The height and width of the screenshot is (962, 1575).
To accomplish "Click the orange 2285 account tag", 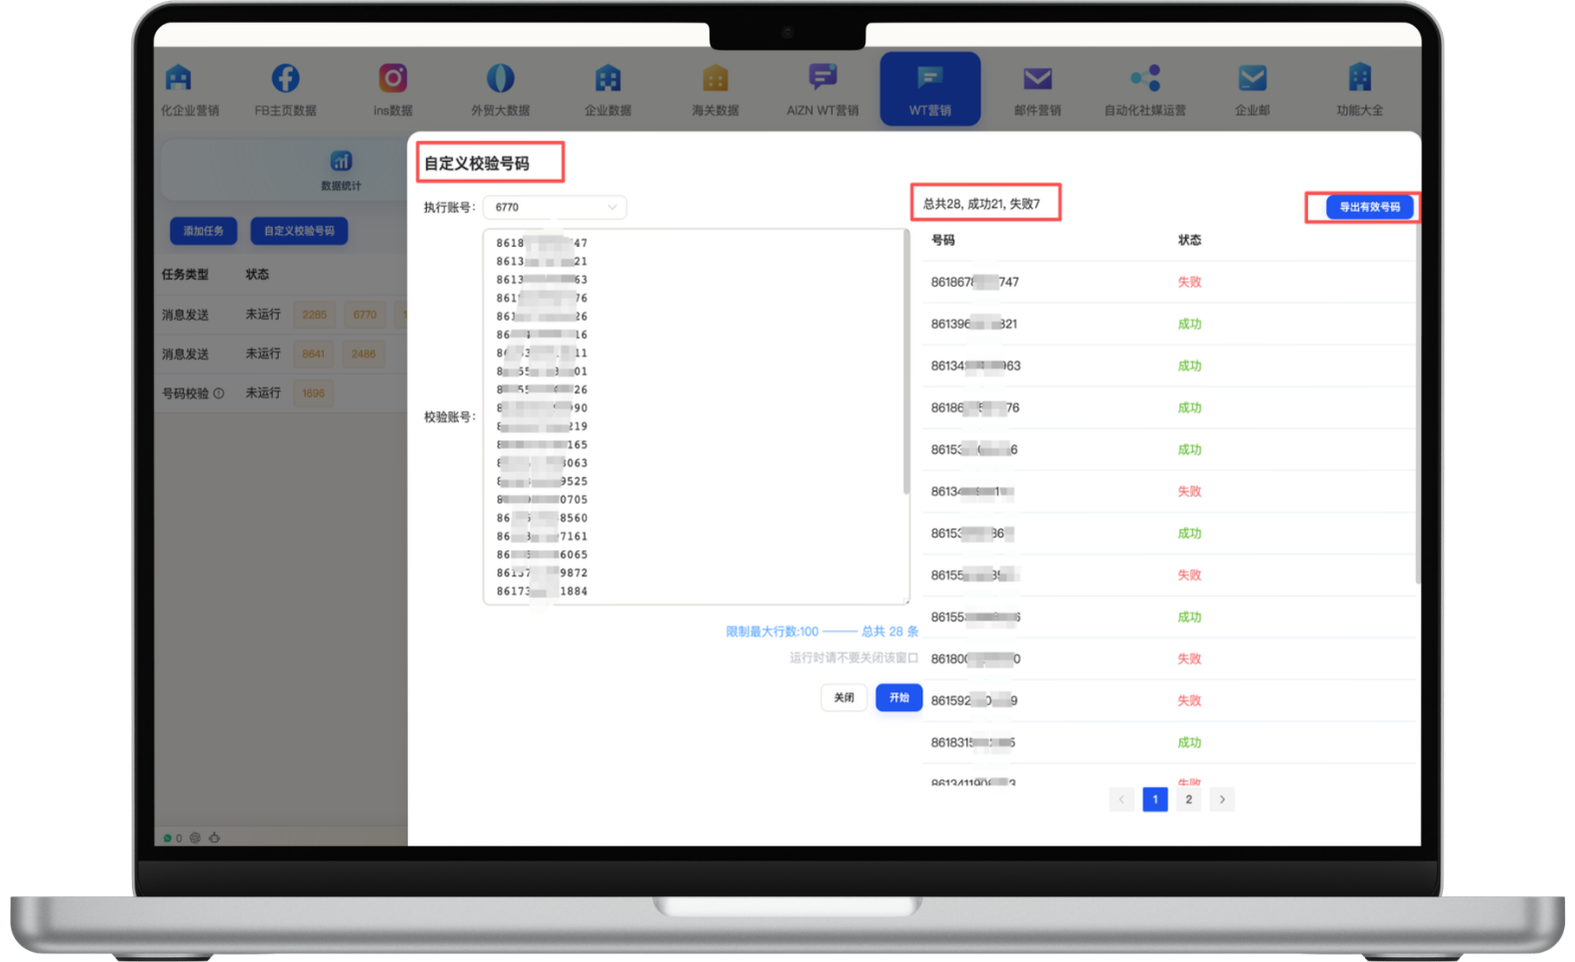I will [314, 314].
